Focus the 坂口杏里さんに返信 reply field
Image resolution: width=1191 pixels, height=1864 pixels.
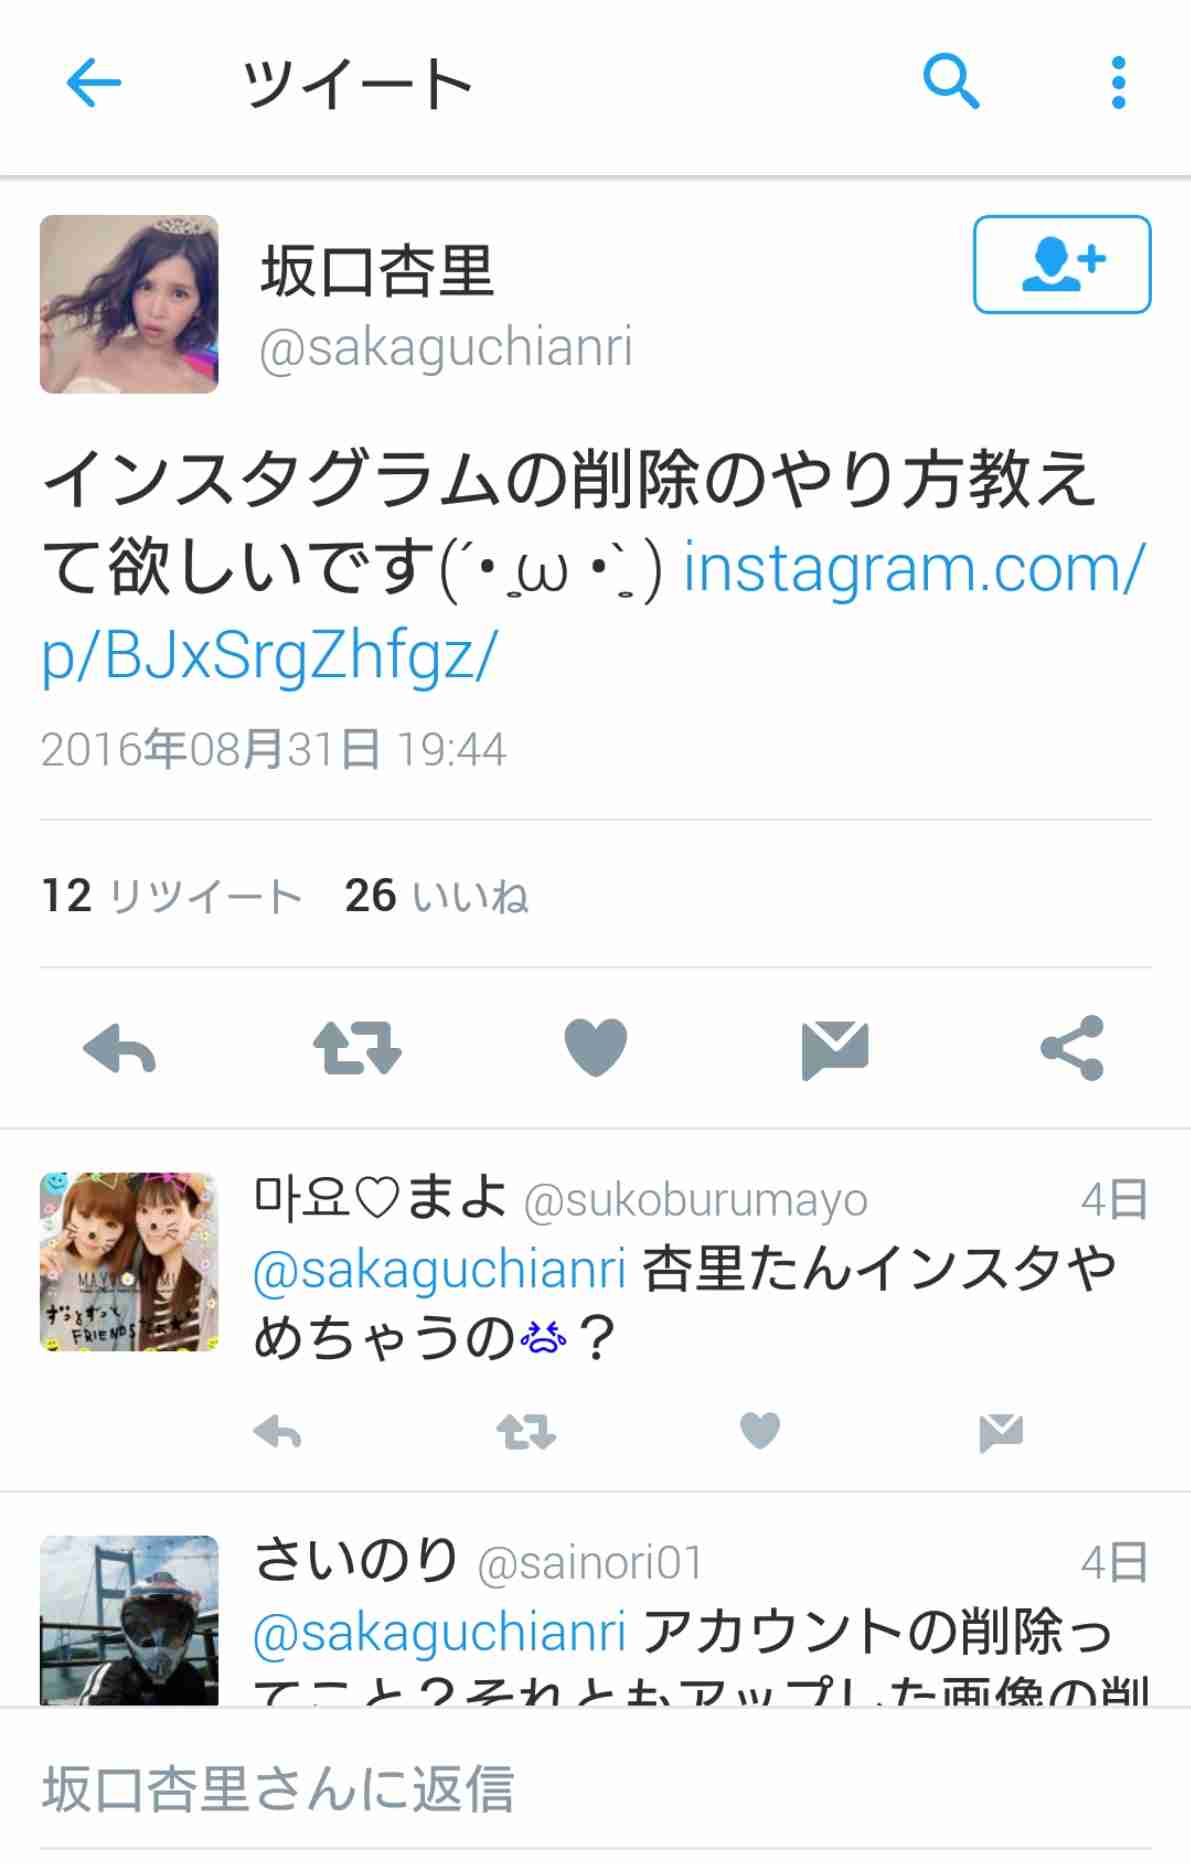595,1789
